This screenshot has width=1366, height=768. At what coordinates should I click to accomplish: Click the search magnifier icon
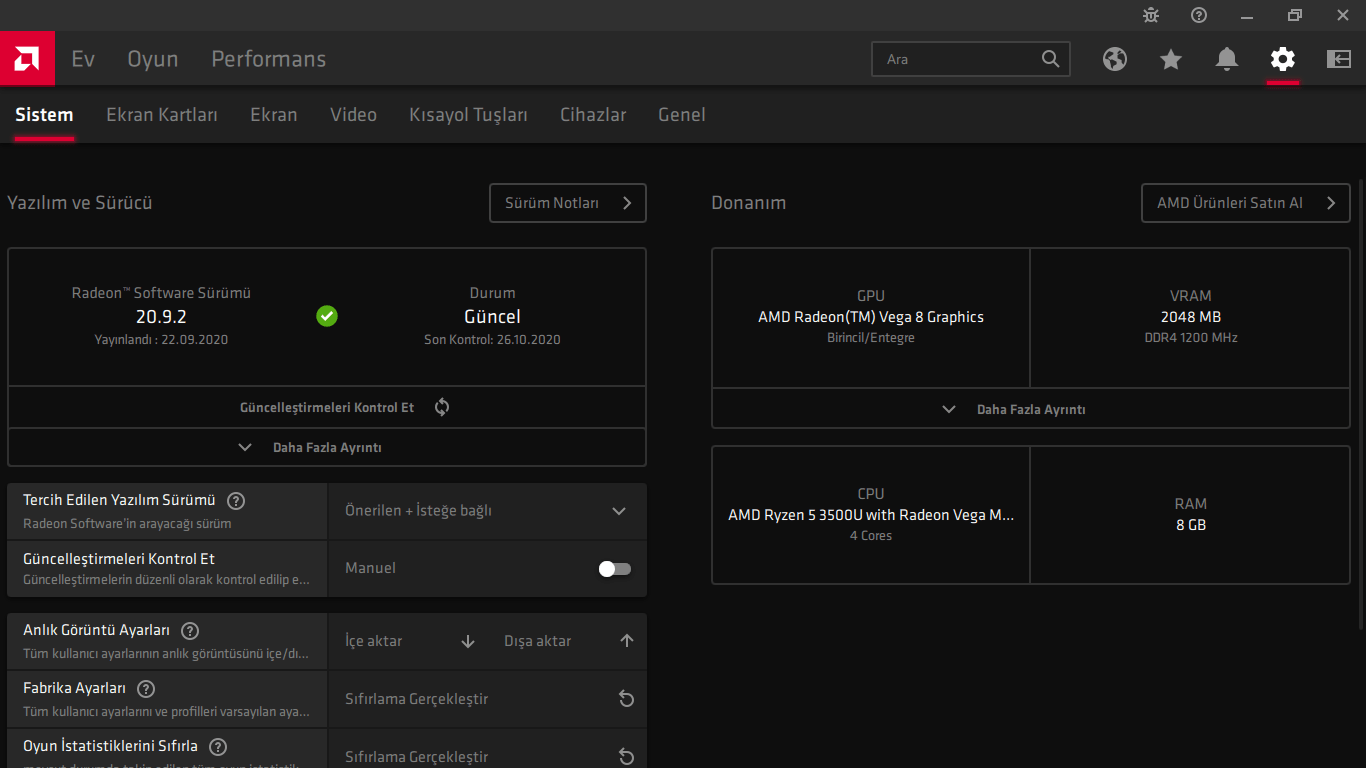click(1050, 59)
